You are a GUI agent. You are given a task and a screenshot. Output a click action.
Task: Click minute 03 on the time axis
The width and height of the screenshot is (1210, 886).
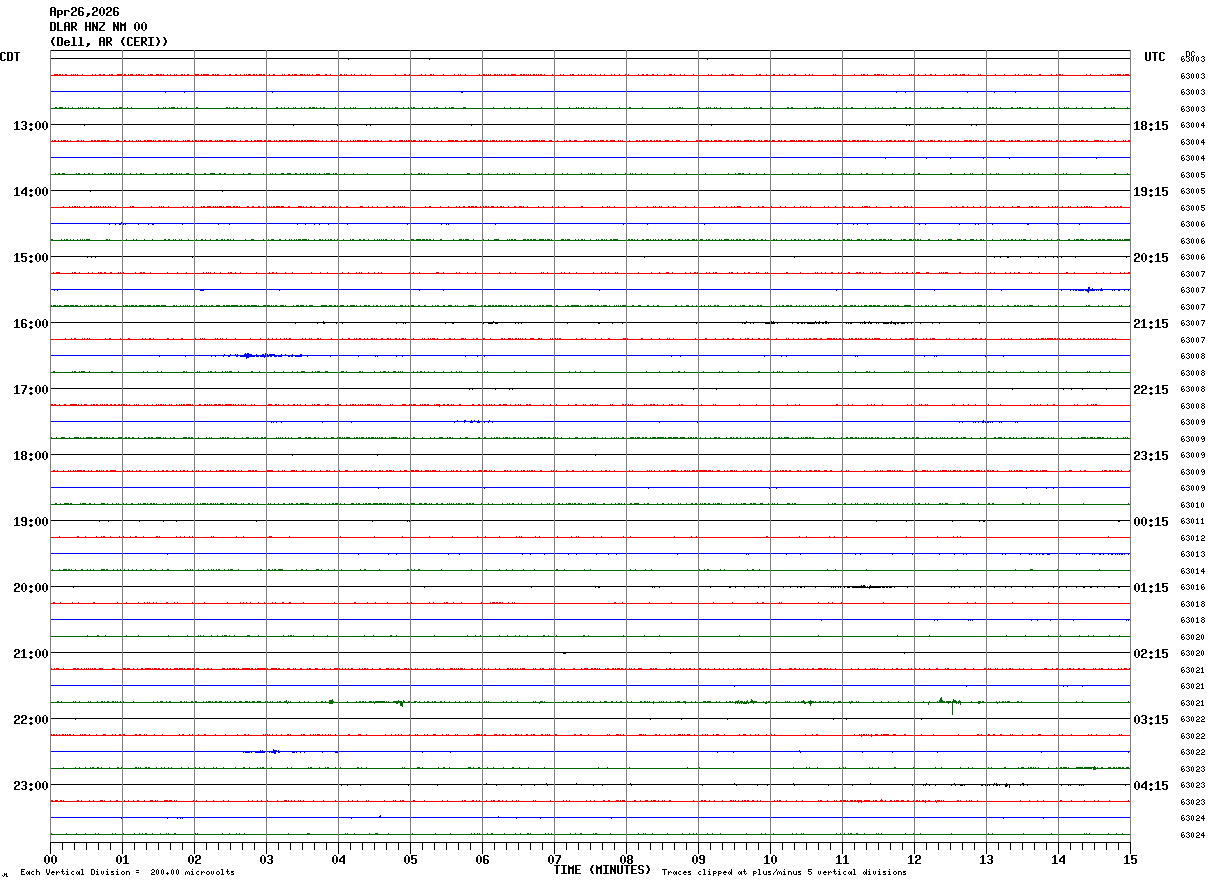click(x=266, y=859)
